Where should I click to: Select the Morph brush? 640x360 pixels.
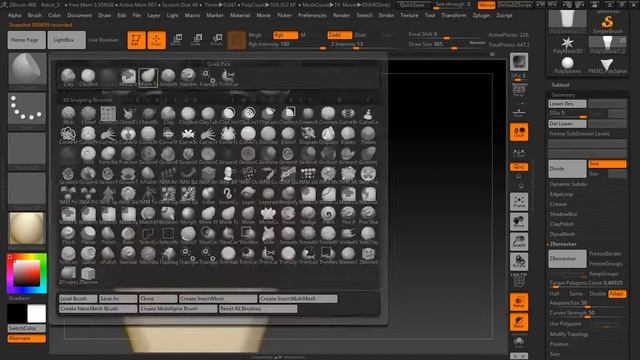(188, 215)
